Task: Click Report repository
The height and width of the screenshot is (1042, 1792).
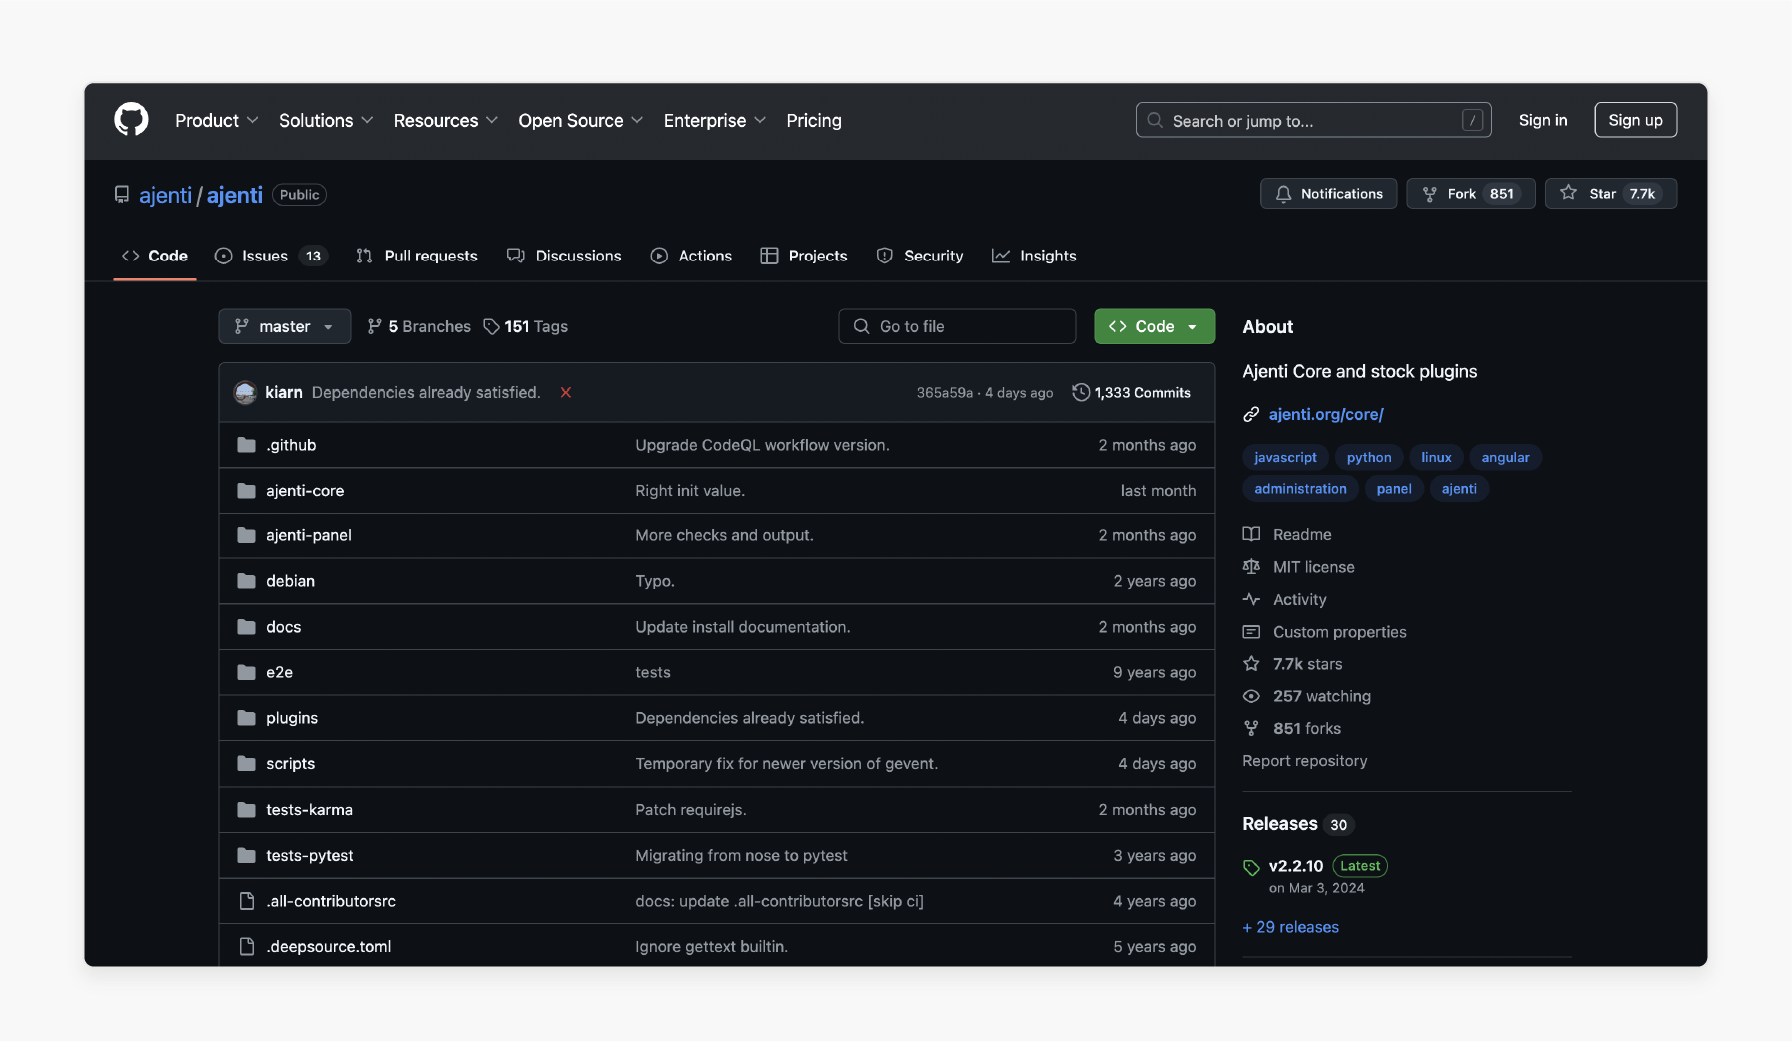Action: [x=1305, y=761]
